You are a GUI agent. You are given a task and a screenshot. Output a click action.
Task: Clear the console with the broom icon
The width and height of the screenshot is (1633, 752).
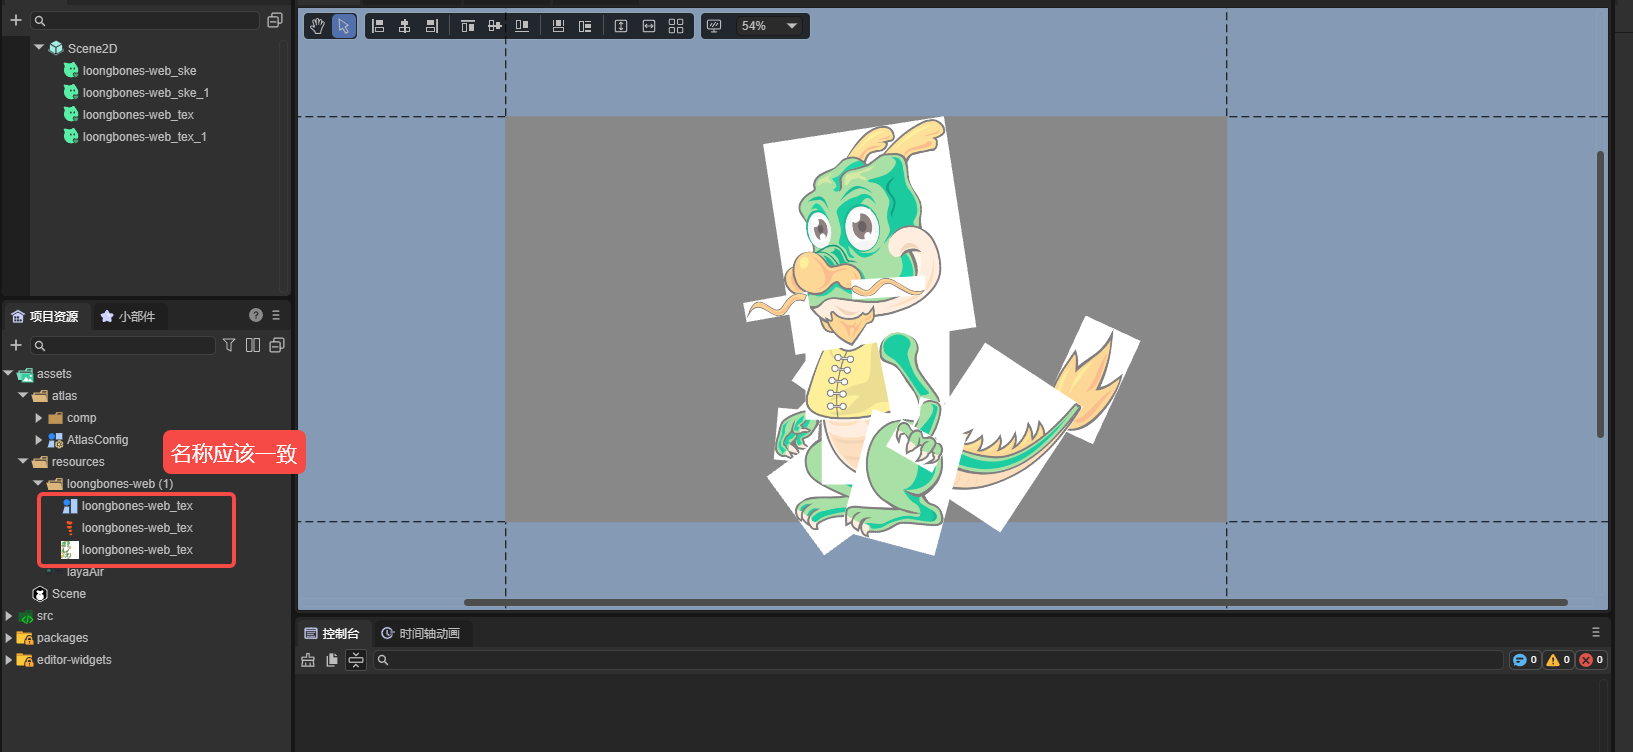click(x=308, y=660)
